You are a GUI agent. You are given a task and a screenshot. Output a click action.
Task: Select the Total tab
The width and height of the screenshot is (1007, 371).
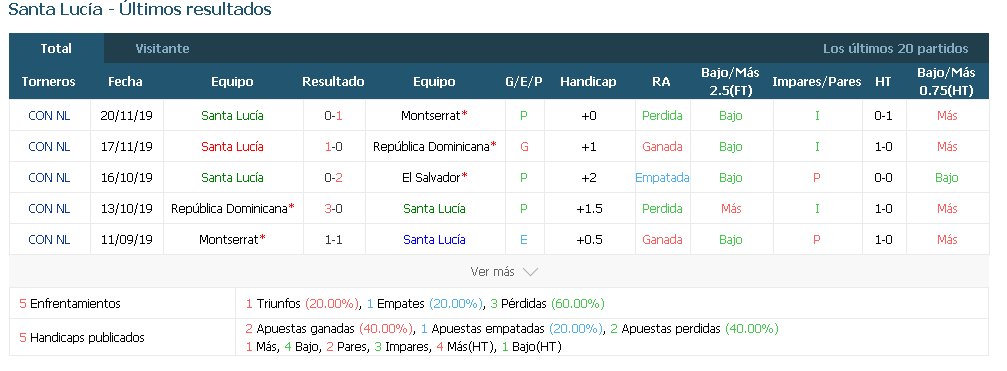point(57,49)
